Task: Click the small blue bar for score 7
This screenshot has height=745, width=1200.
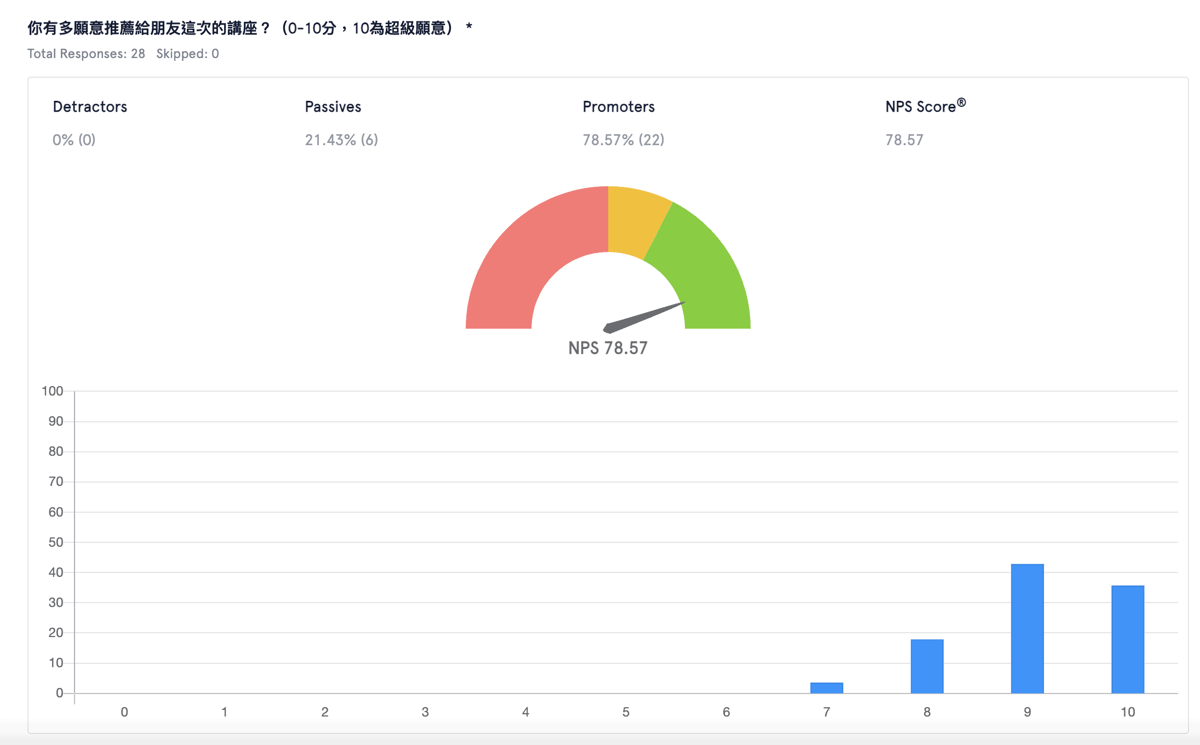Action: point(827,688)
